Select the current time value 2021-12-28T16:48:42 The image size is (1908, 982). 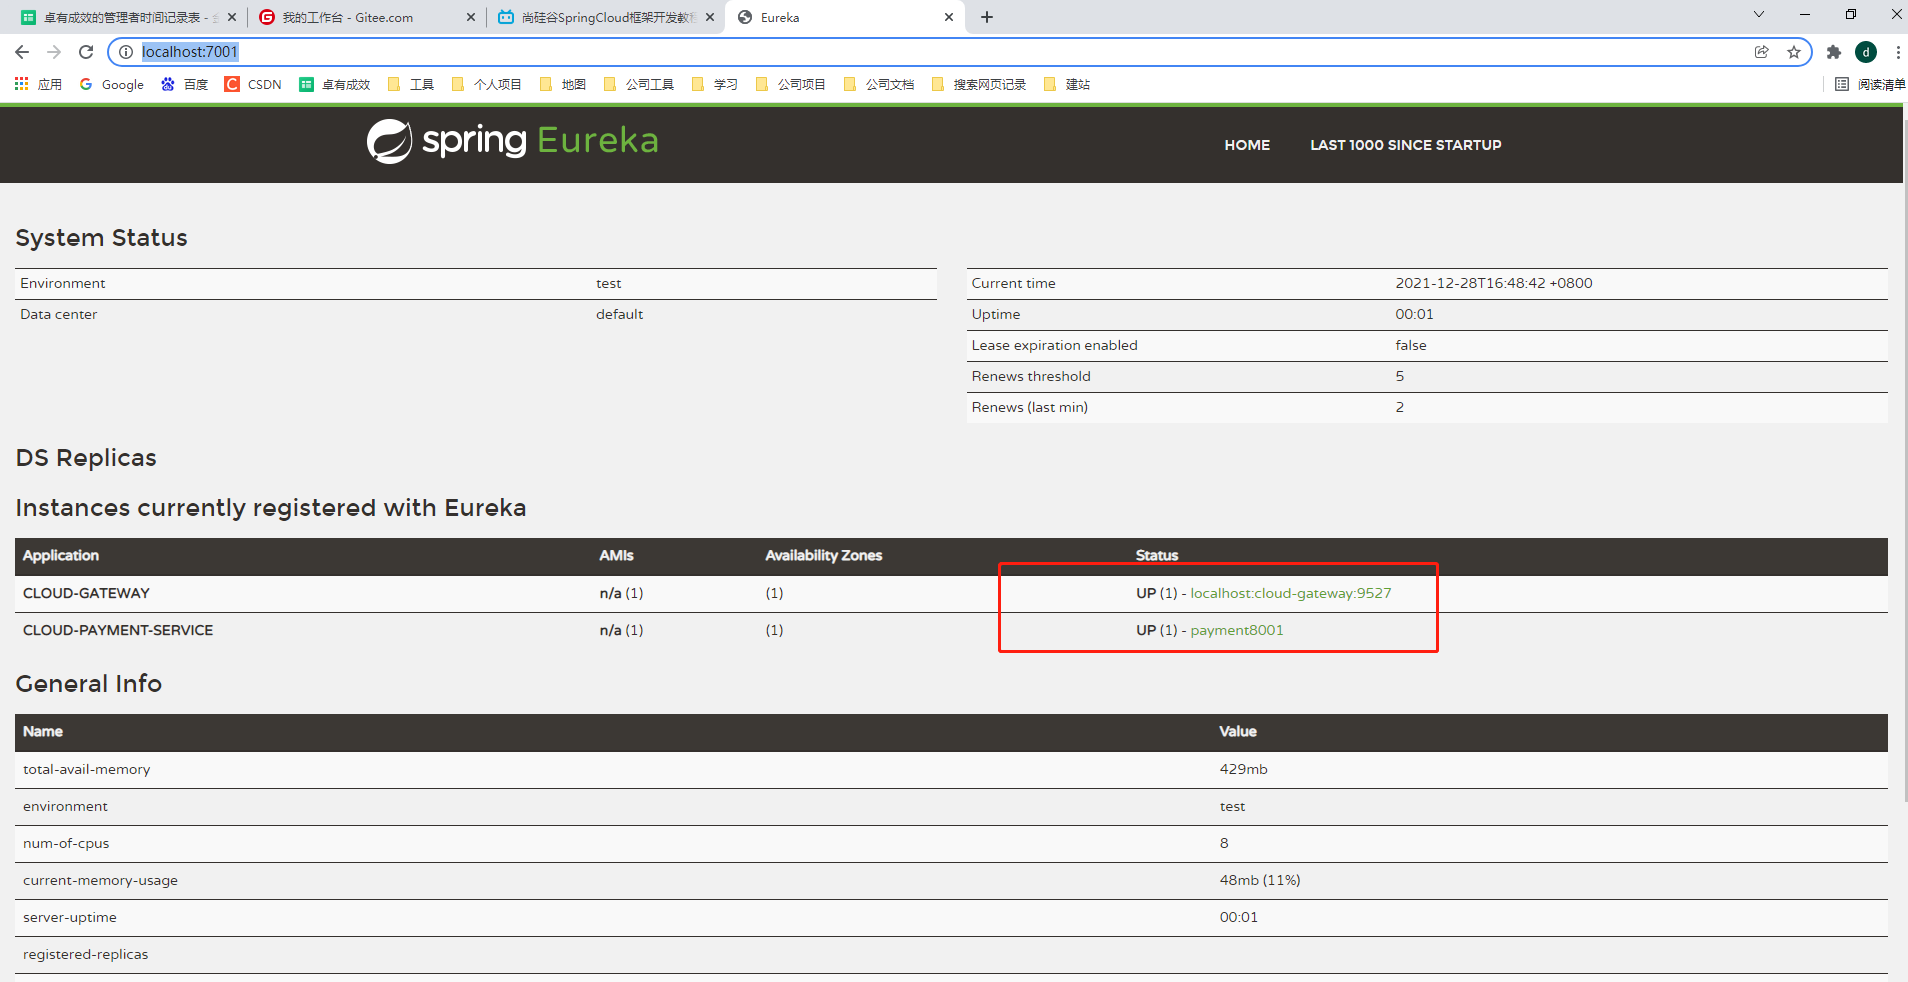[x=1494, y=283]
